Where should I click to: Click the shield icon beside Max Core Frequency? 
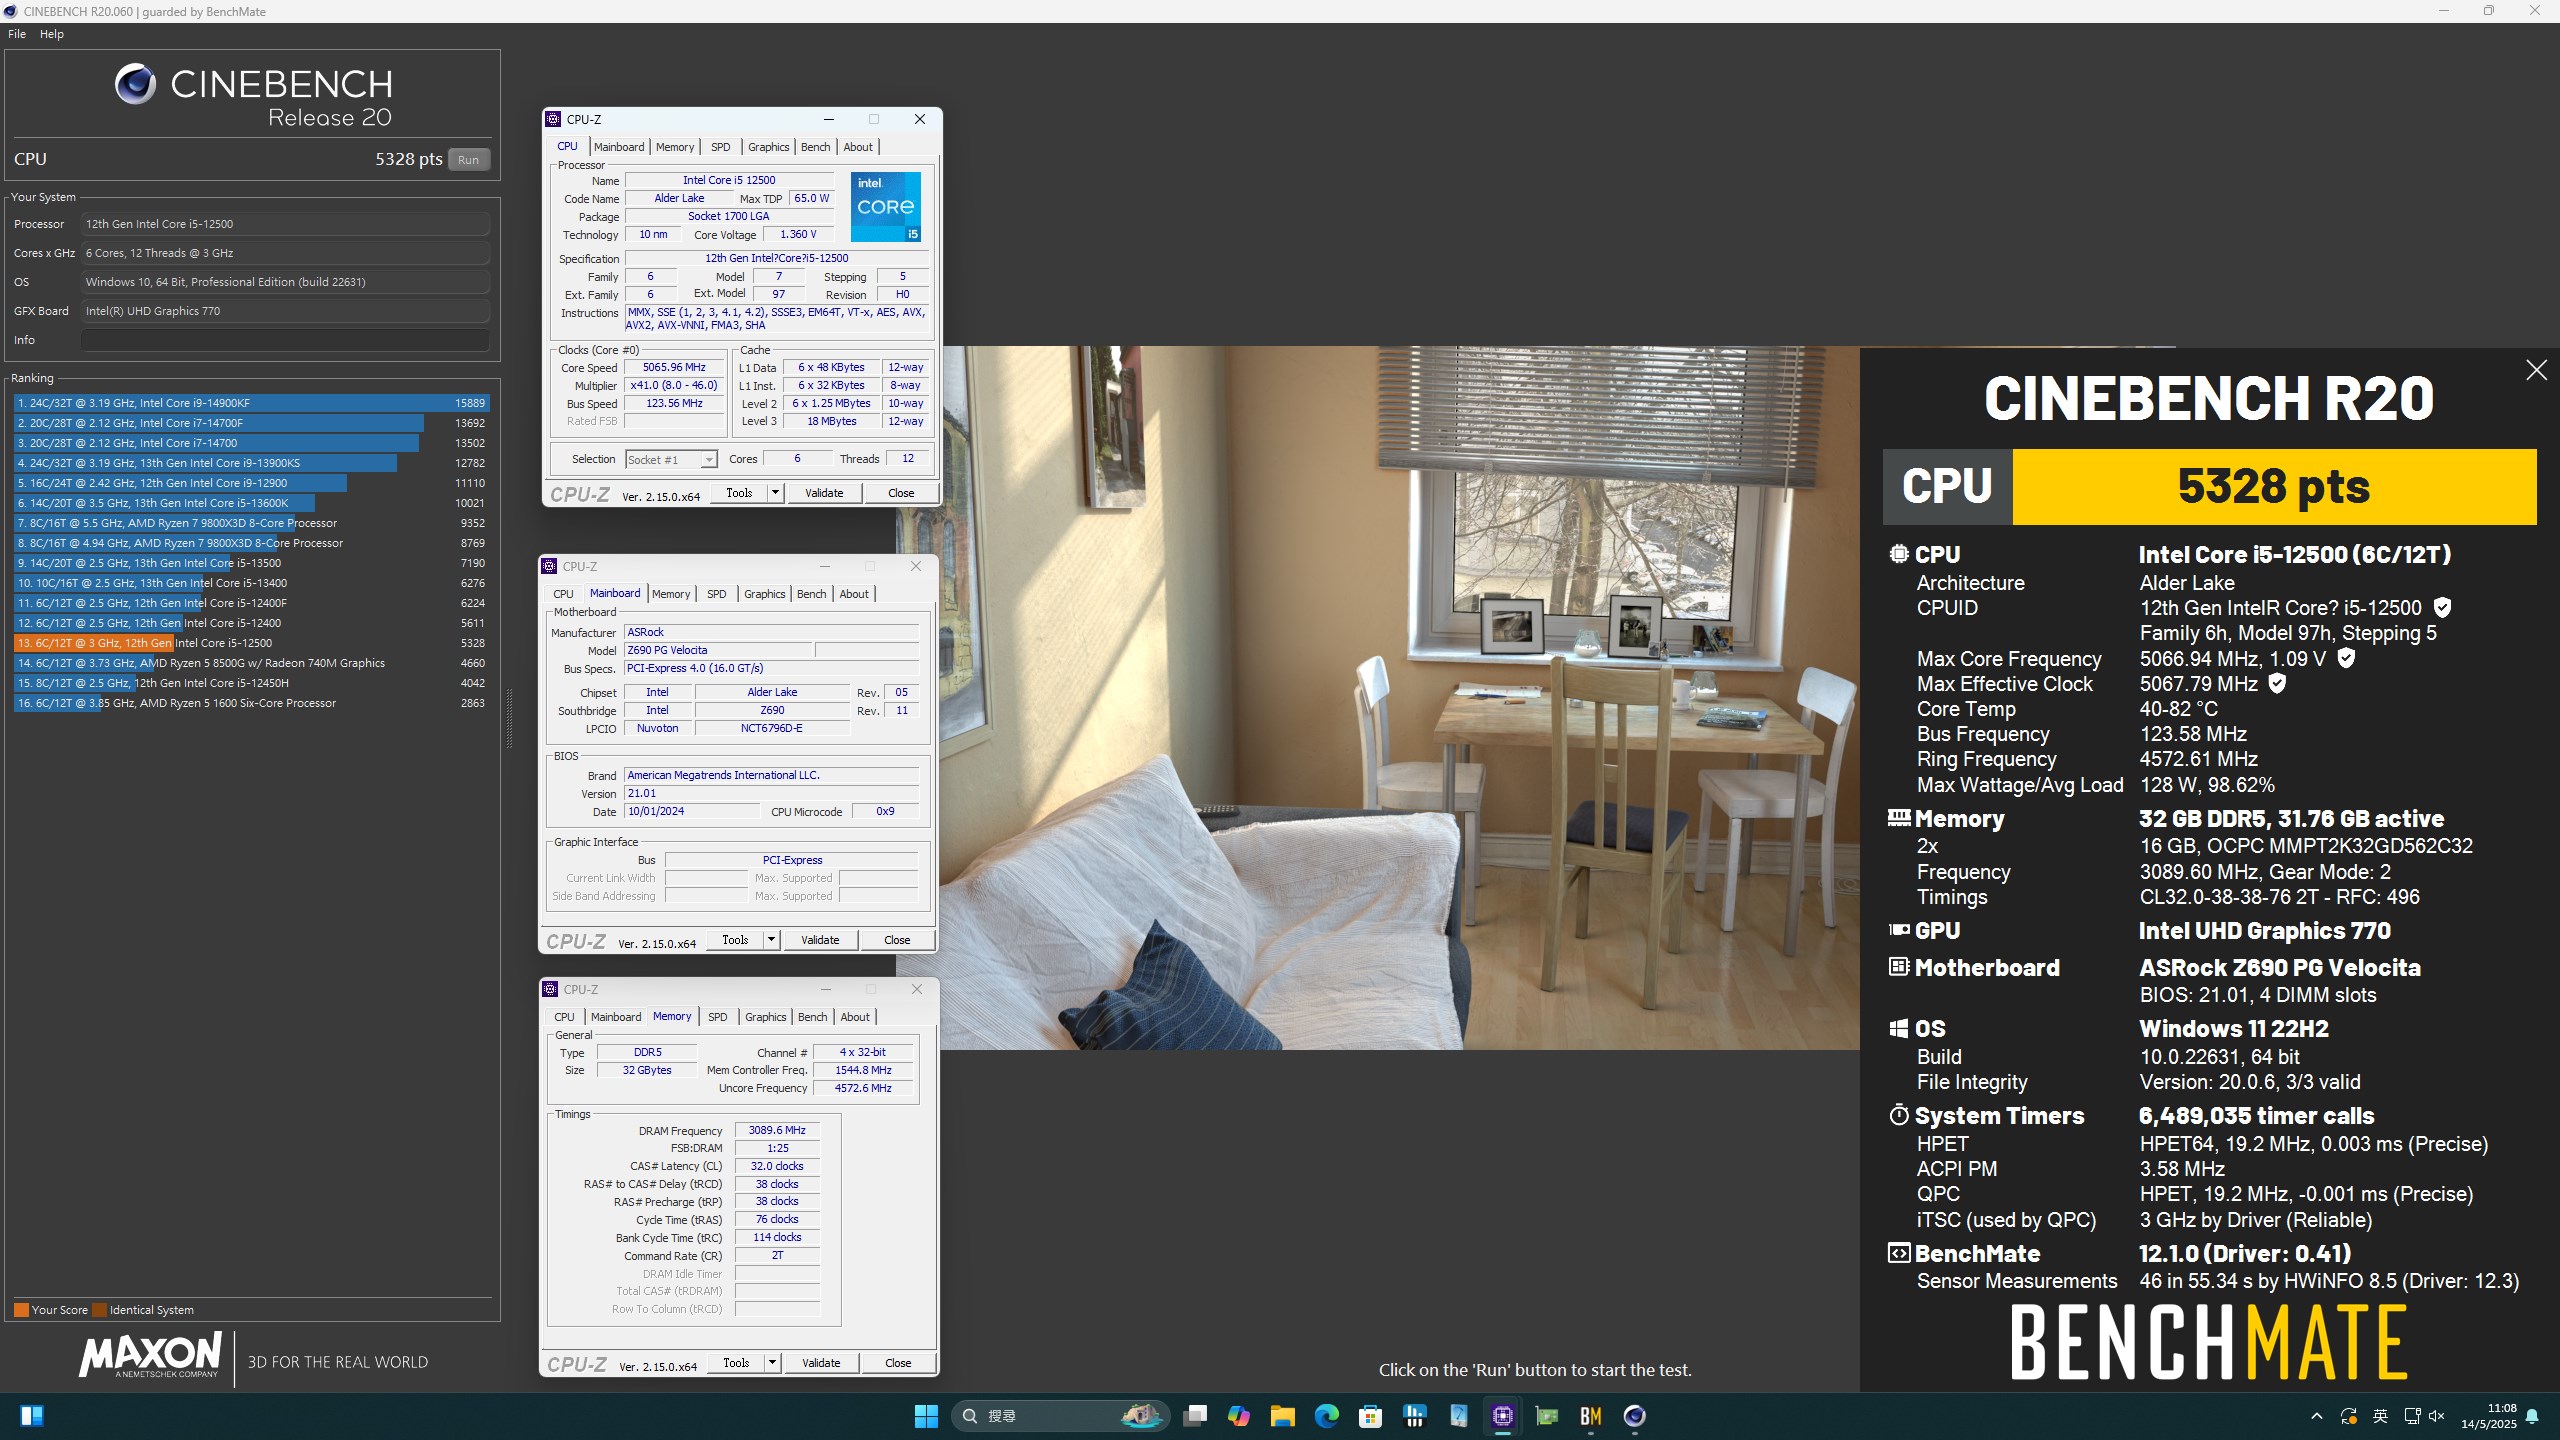[x=2346, y=659]
